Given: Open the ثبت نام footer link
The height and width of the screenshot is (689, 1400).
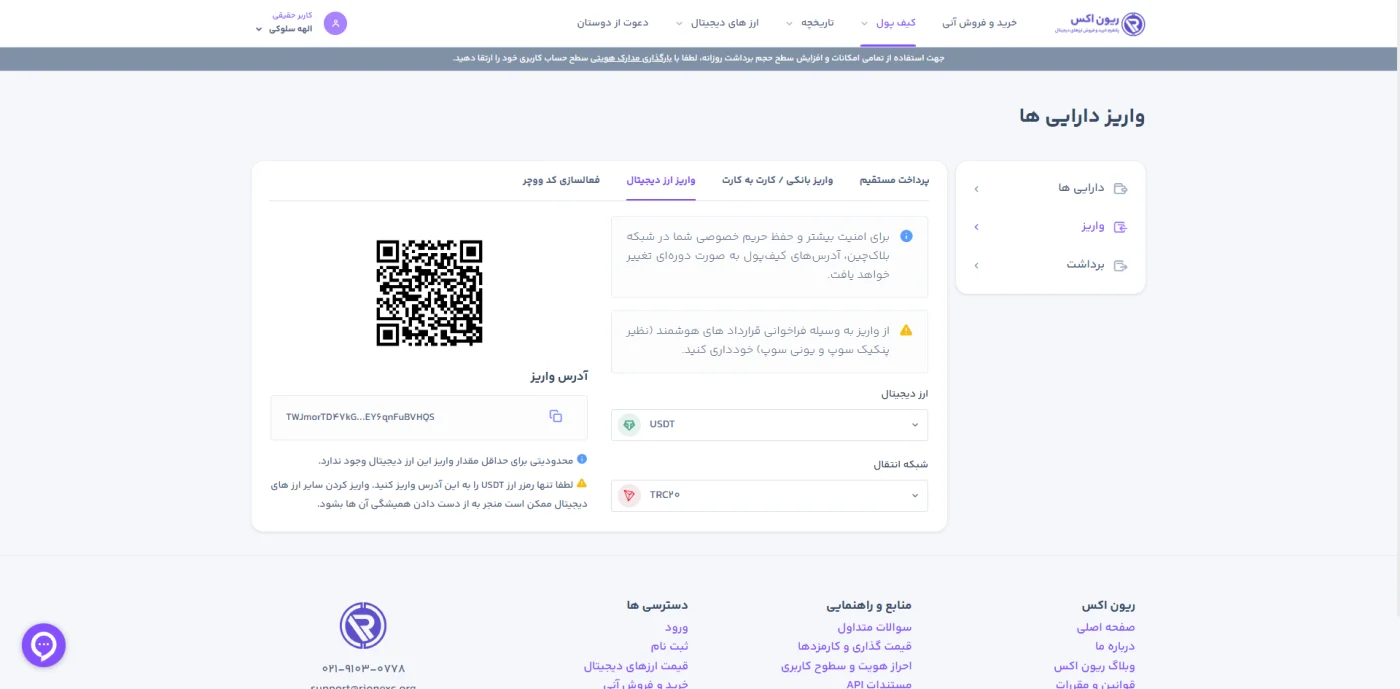Looking at the screenshot, I should pos(669,646).
